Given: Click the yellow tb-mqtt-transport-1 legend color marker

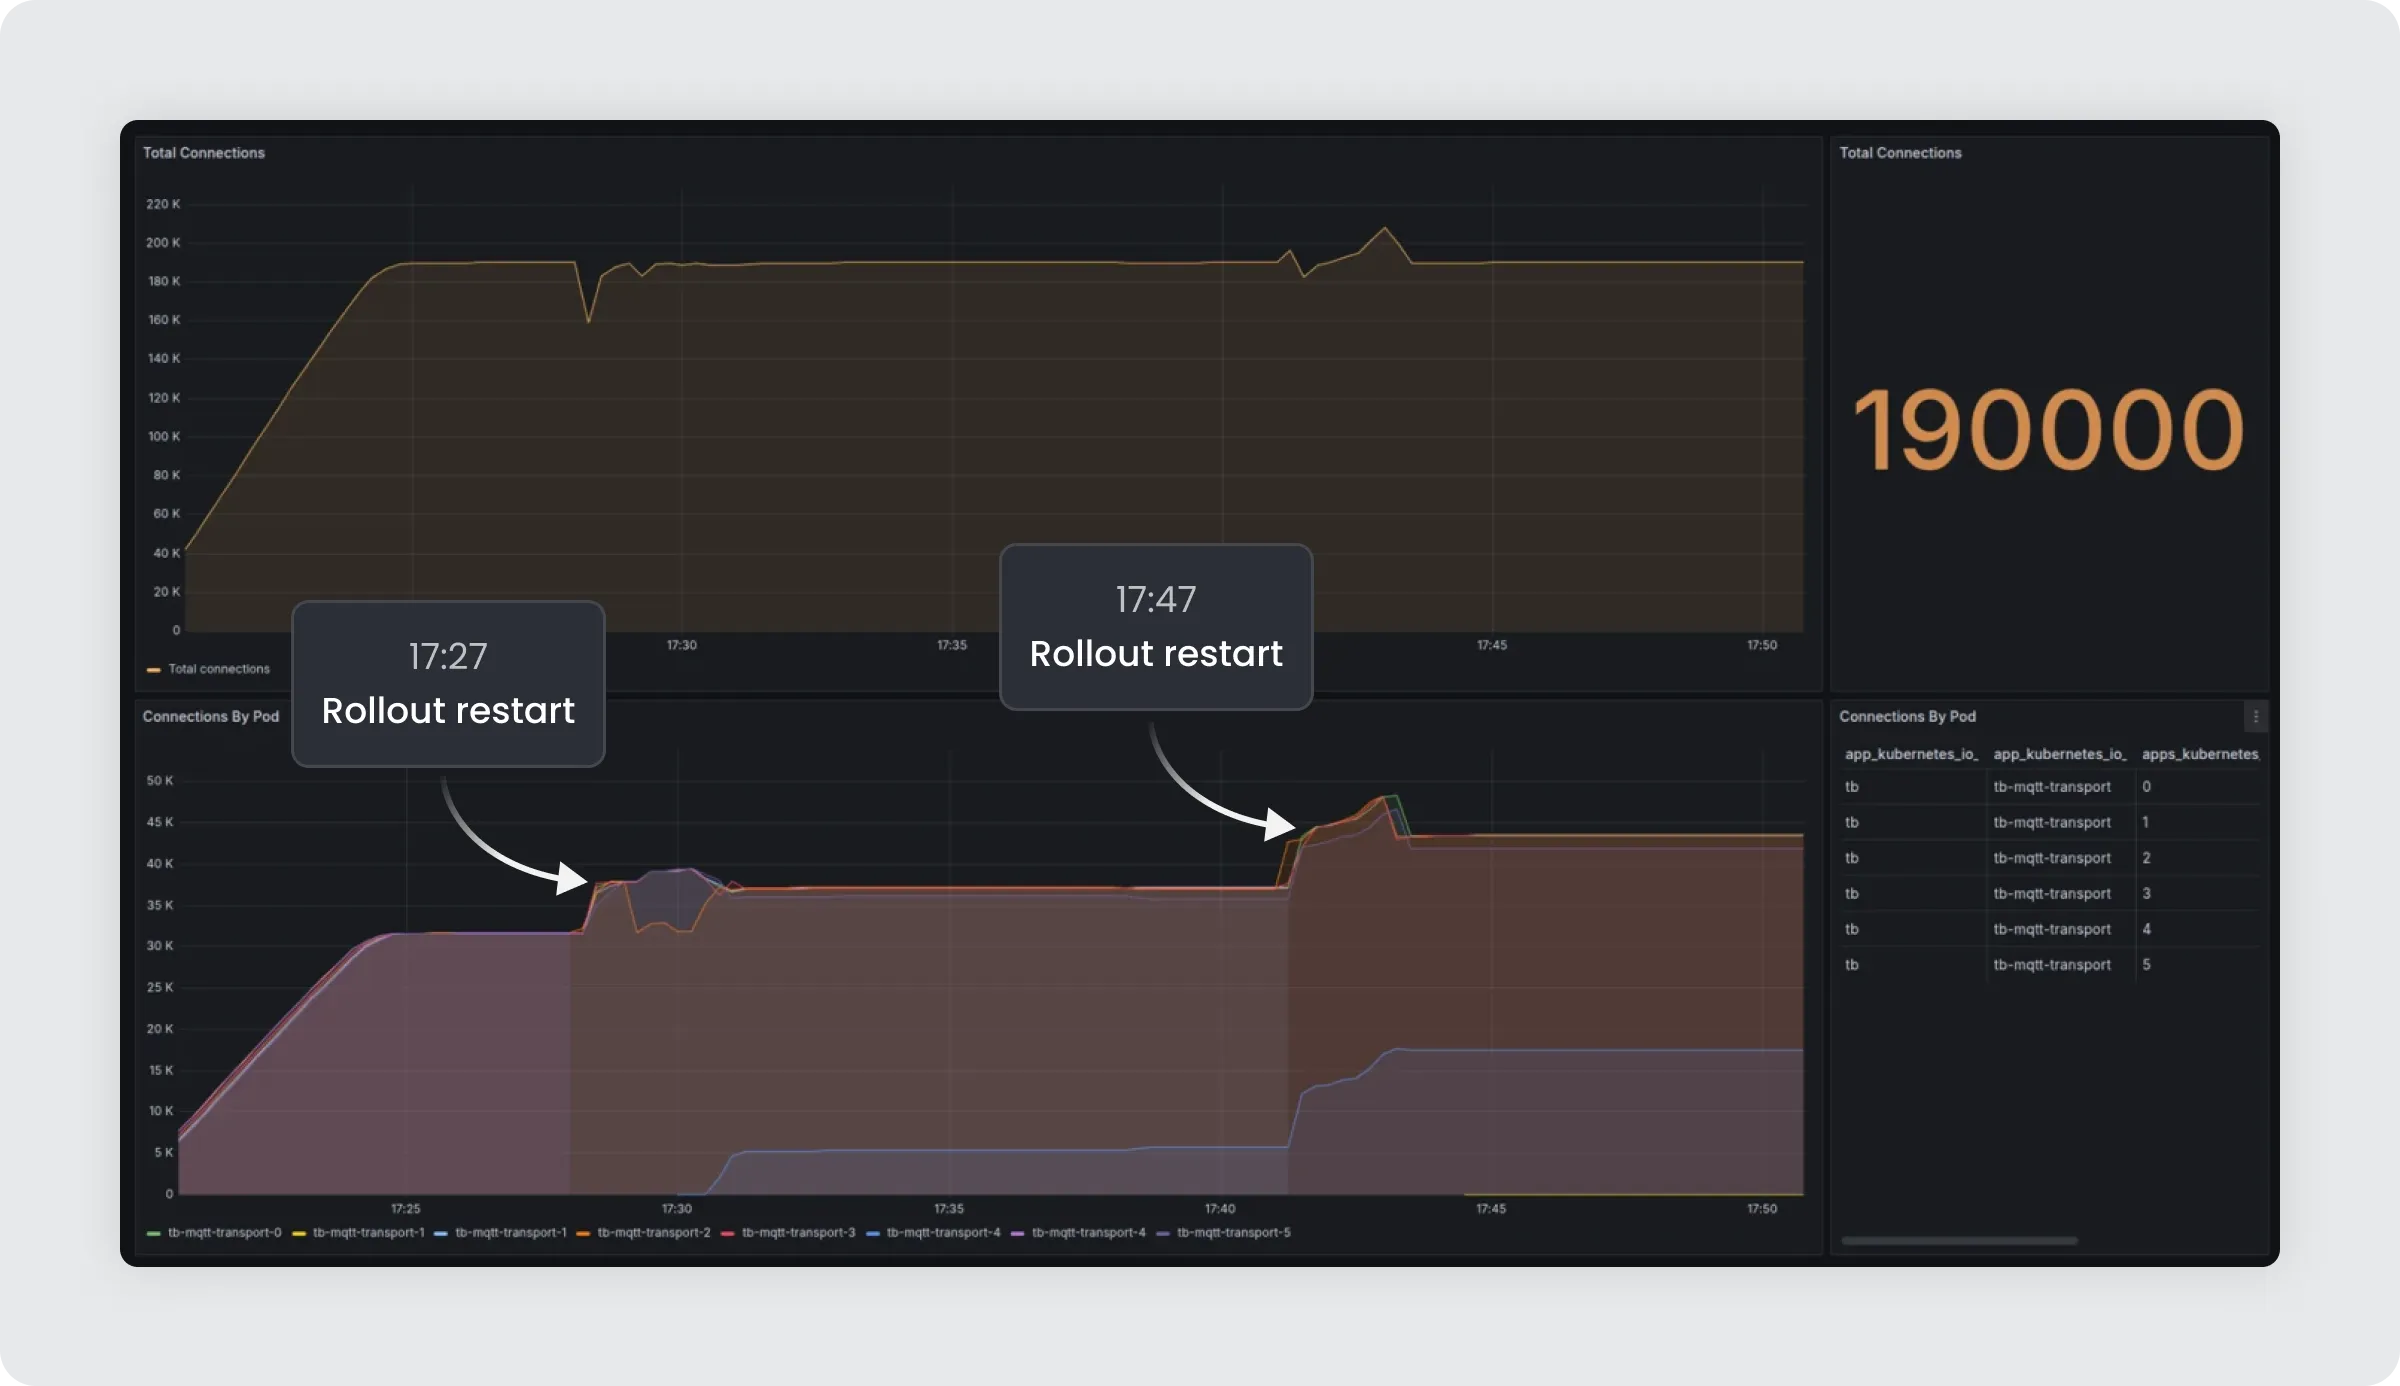Looking at the screenshot, I should pyautogui.click(x=298, y=1234).
